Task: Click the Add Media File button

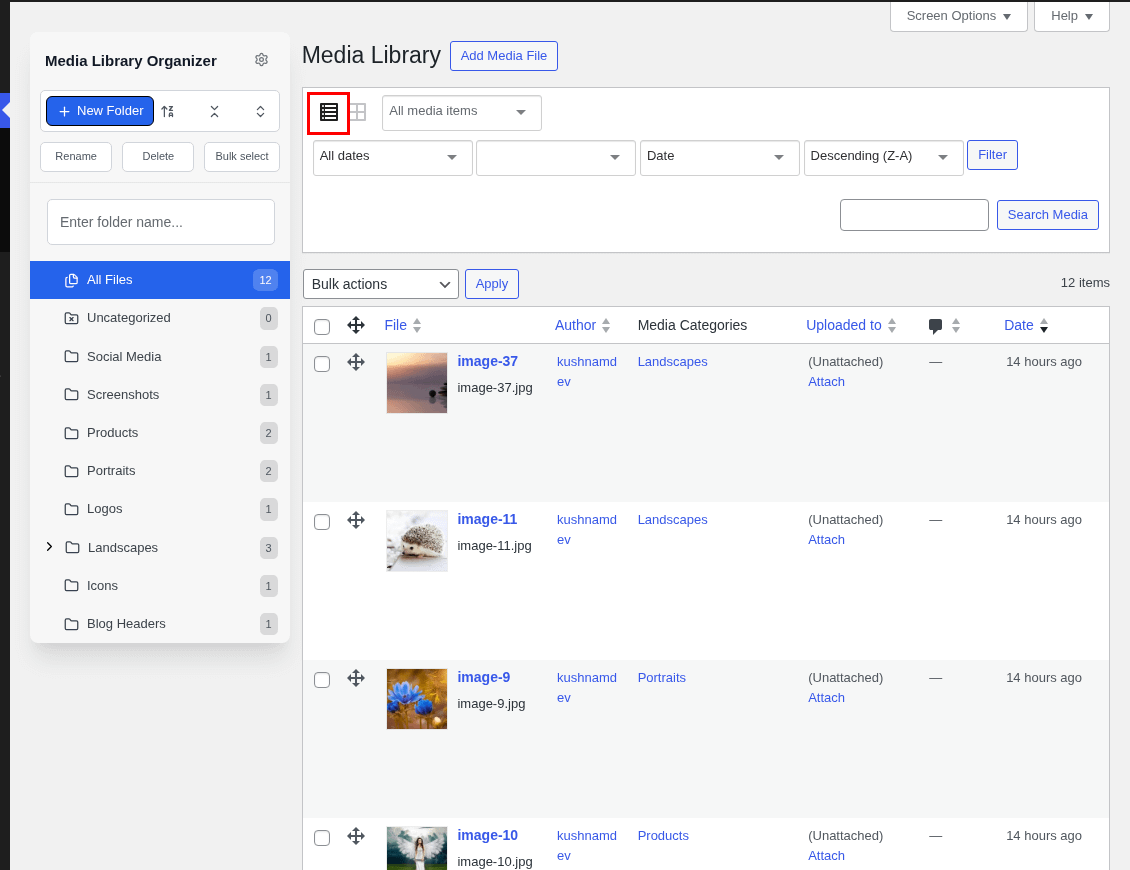Action: point(503,55)
